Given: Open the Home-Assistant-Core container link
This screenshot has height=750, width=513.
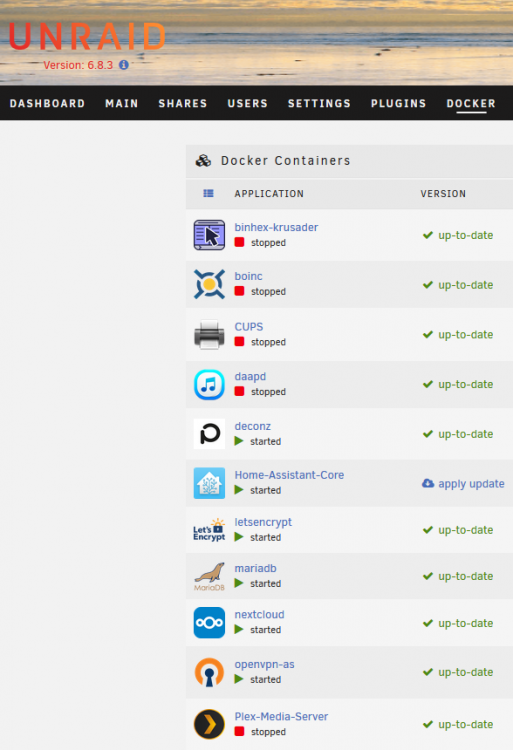Looking at the screenshot, I should (x=289, y=475).
